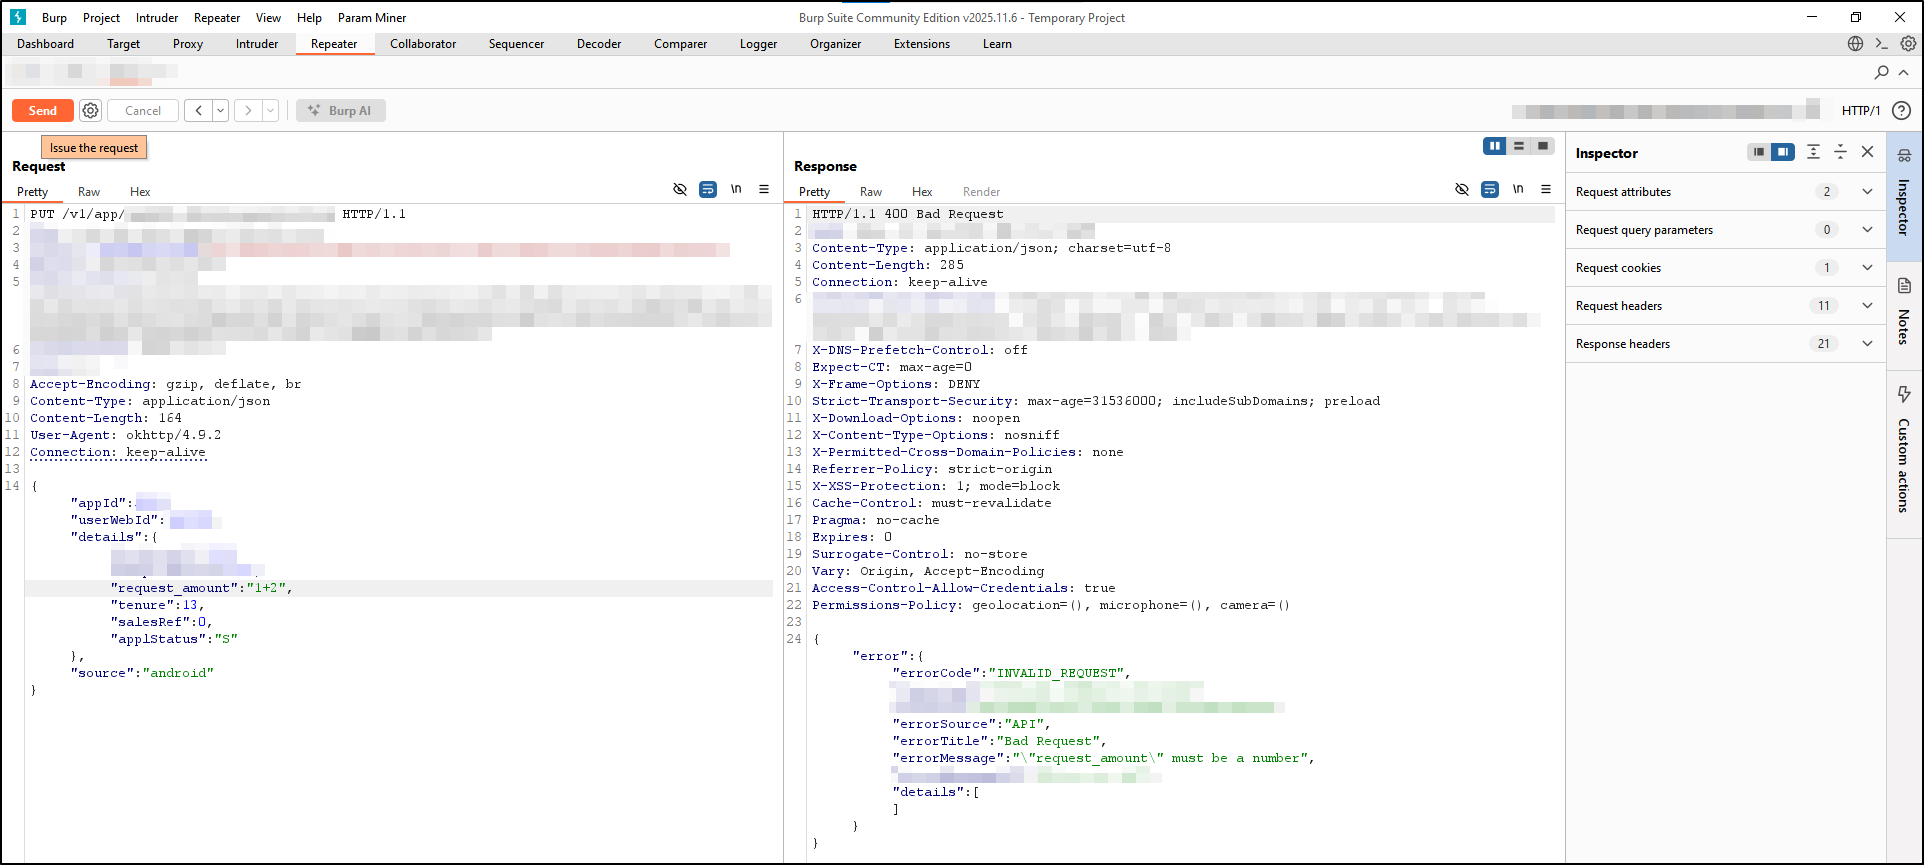Show Request in Raw view
This screenshot has height=865, width=1924.
(x=89, y=192)
